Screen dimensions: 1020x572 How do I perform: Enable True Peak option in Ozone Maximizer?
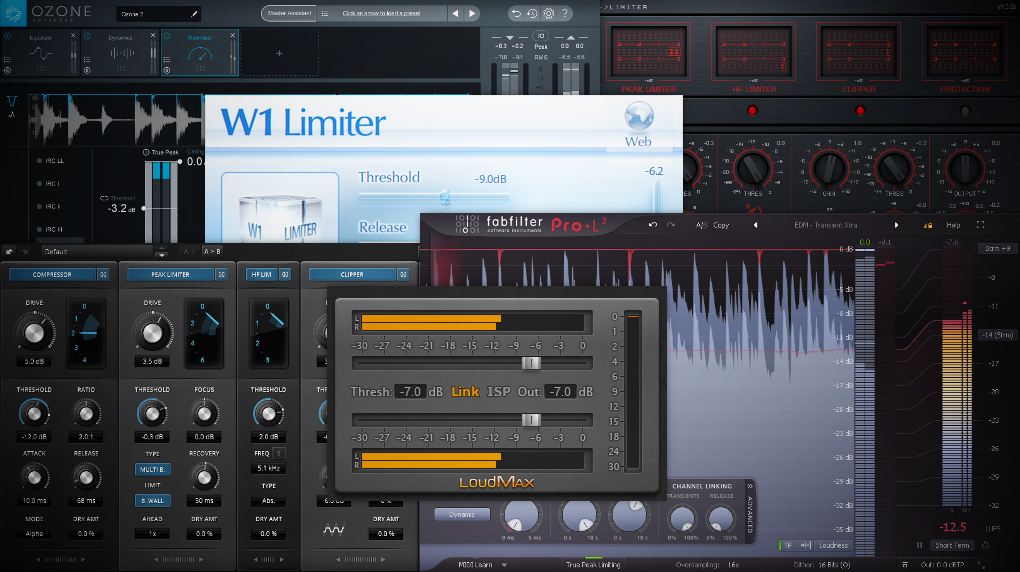click(x=146, y=152)
